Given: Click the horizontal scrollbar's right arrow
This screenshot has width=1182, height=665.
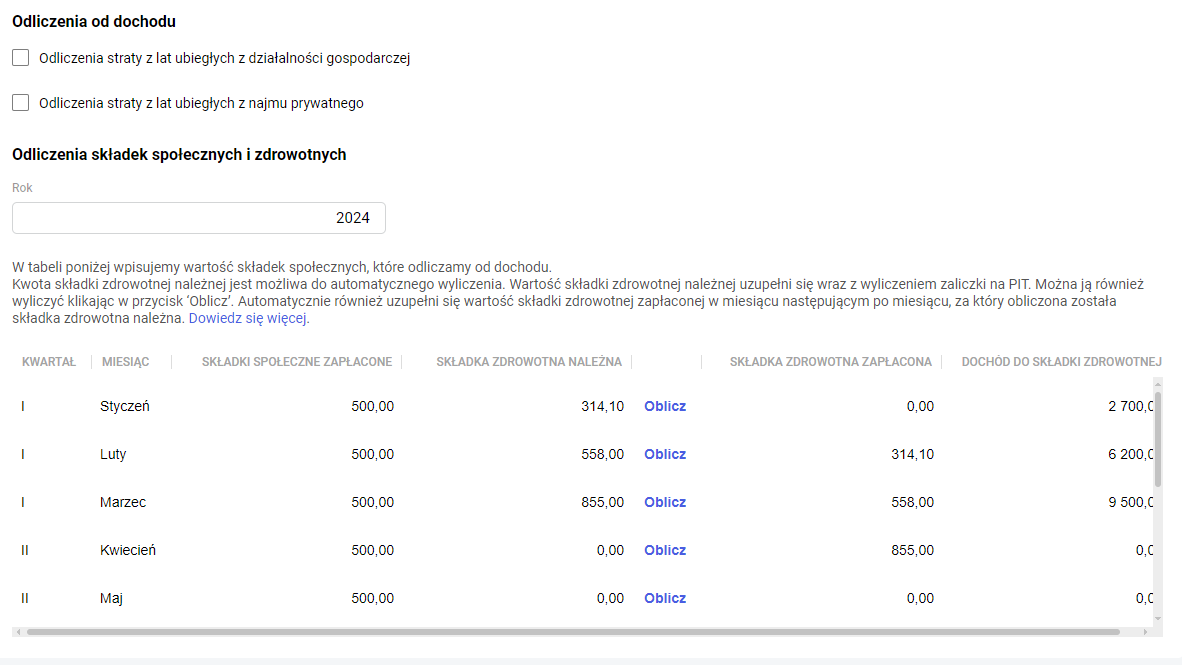Looking at the screenshot, I should (1146, 632).
